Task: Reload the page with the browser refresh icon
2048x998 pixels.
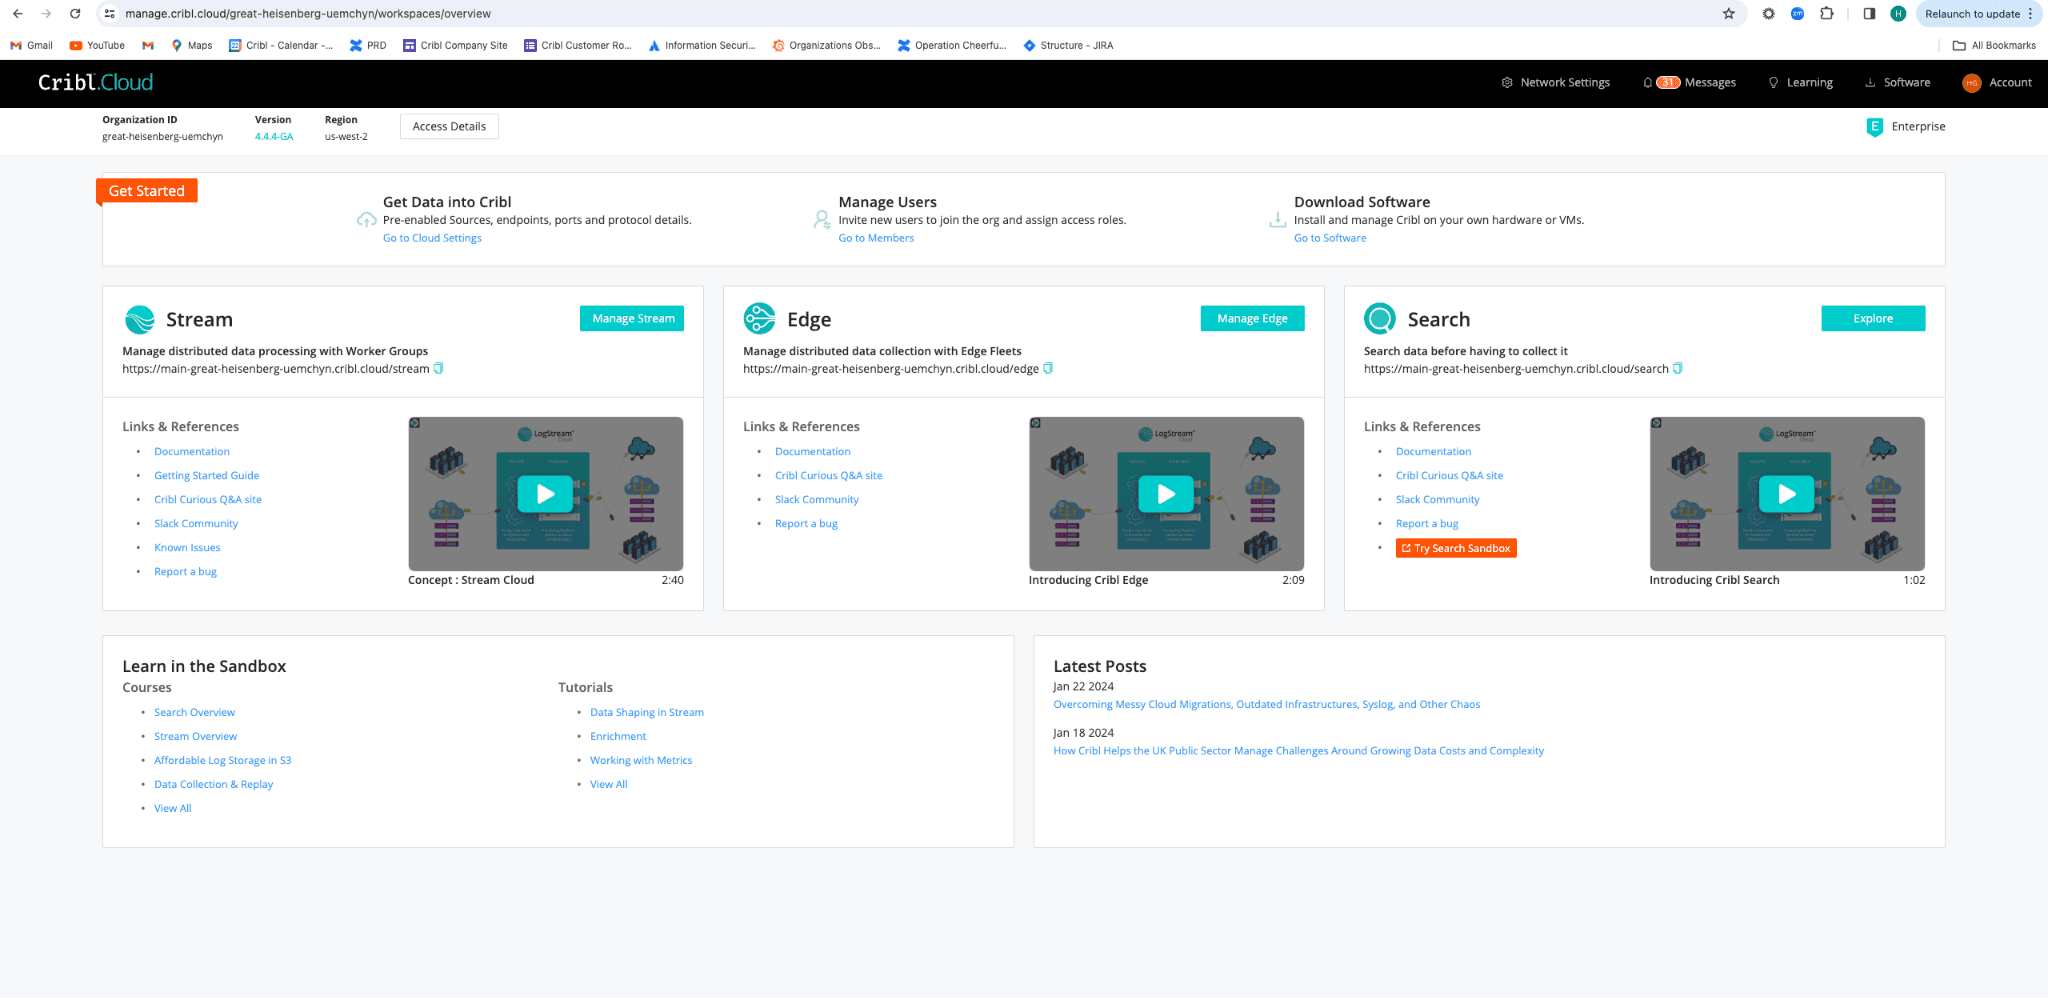Action: pos(75,14)
